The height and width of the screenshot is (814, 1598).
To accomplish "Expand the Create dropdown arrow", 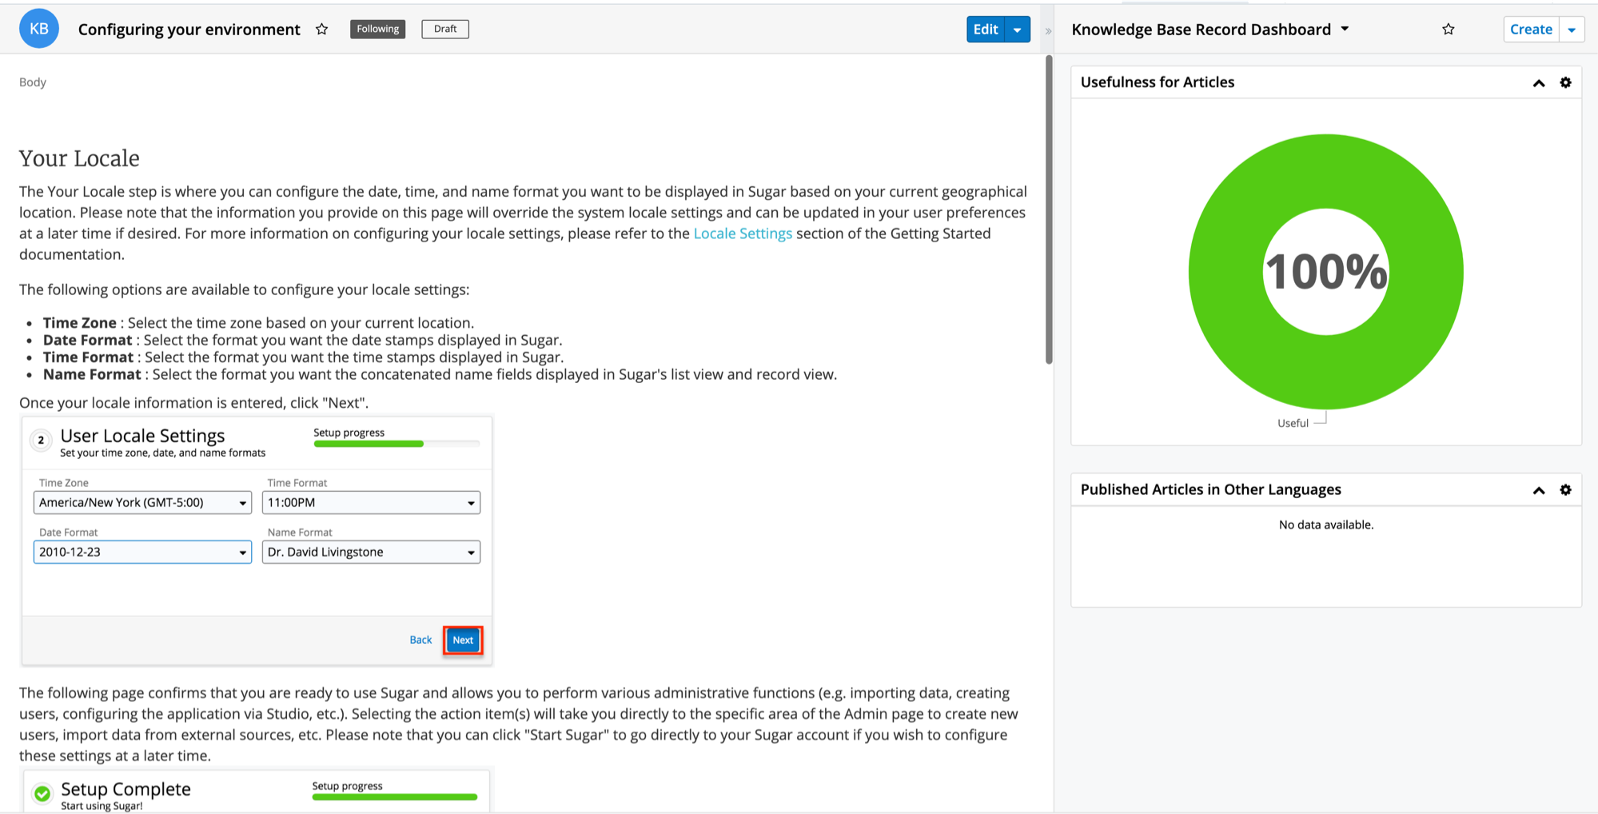I will tap(1572, 29).
